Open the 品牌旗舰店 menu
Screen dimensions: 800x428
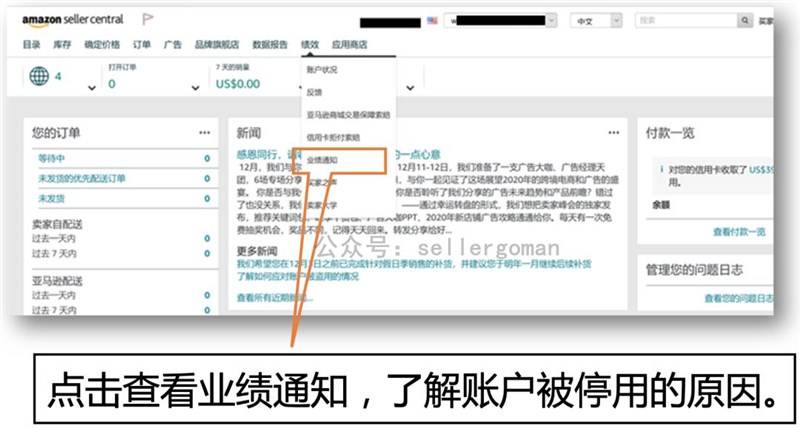(x=217, y=45)
